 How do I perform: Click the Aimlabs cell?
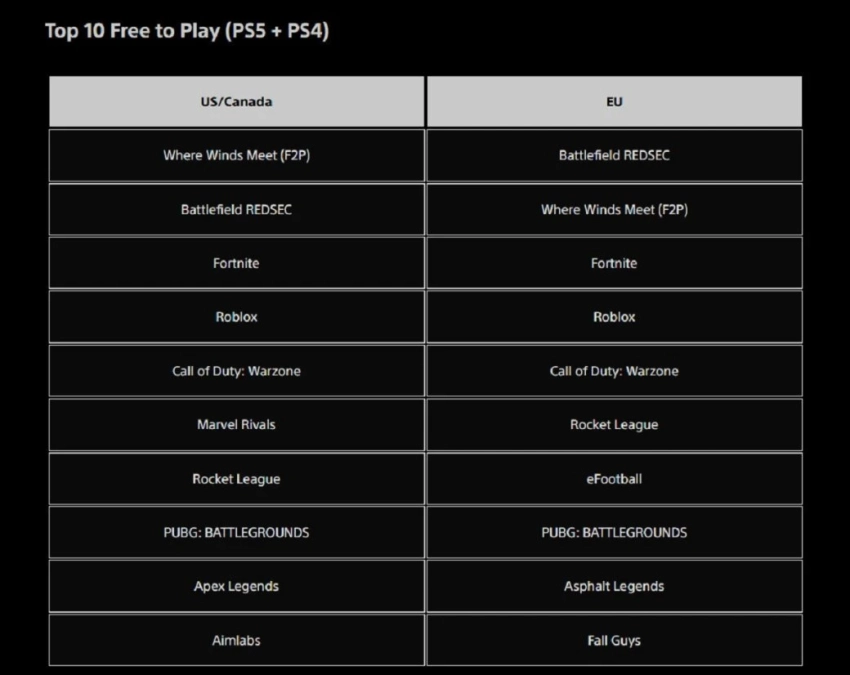tap(236, 640)
